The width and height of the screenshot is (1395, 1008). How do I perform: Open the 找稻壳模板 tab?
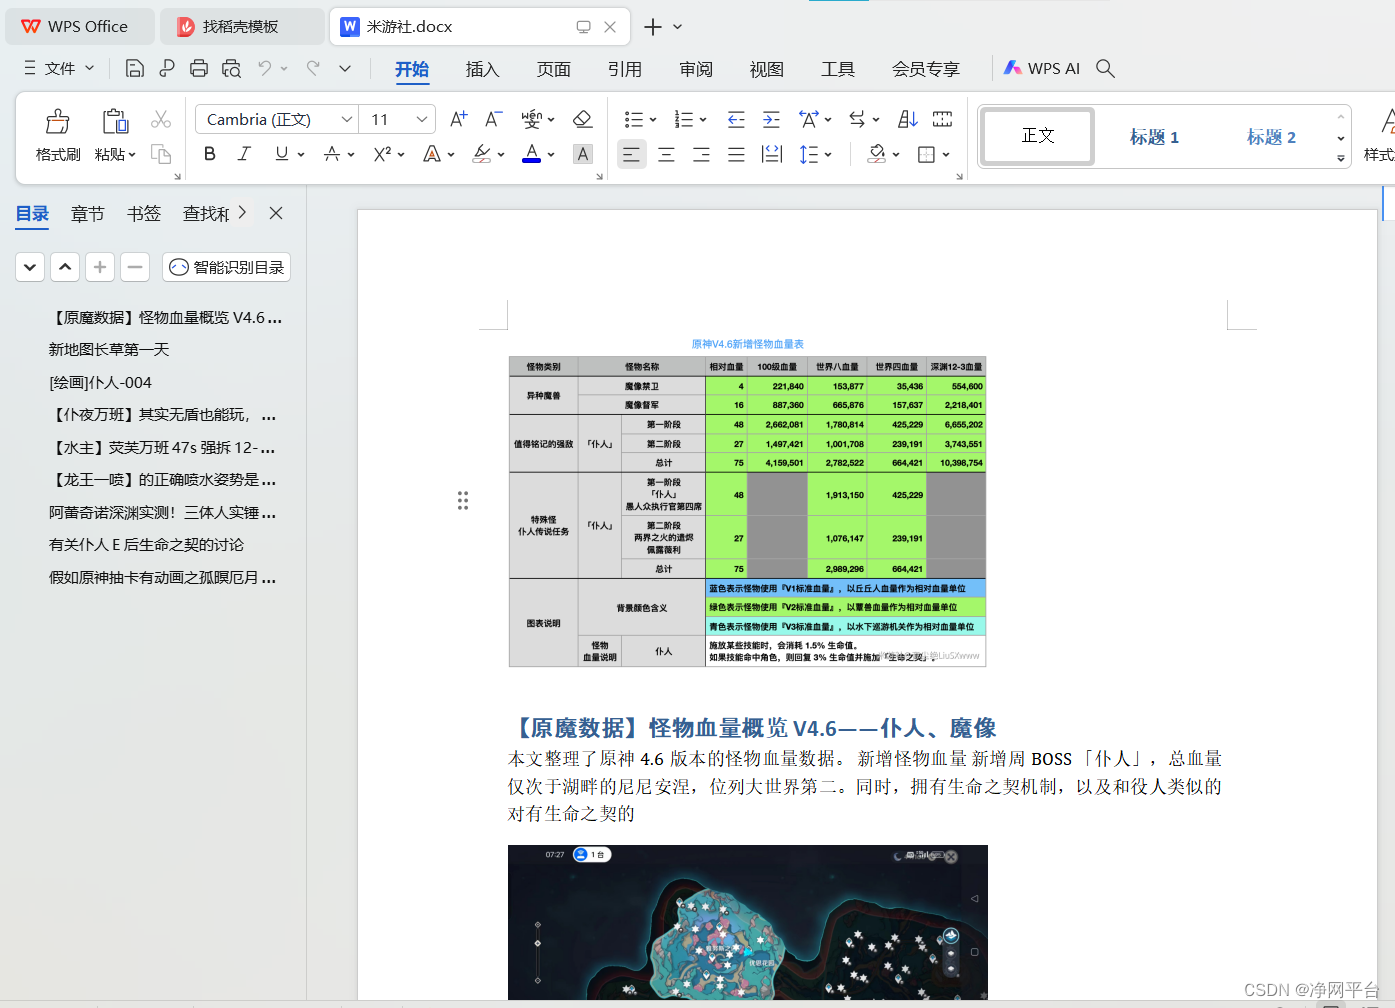(x=242, y=26)
